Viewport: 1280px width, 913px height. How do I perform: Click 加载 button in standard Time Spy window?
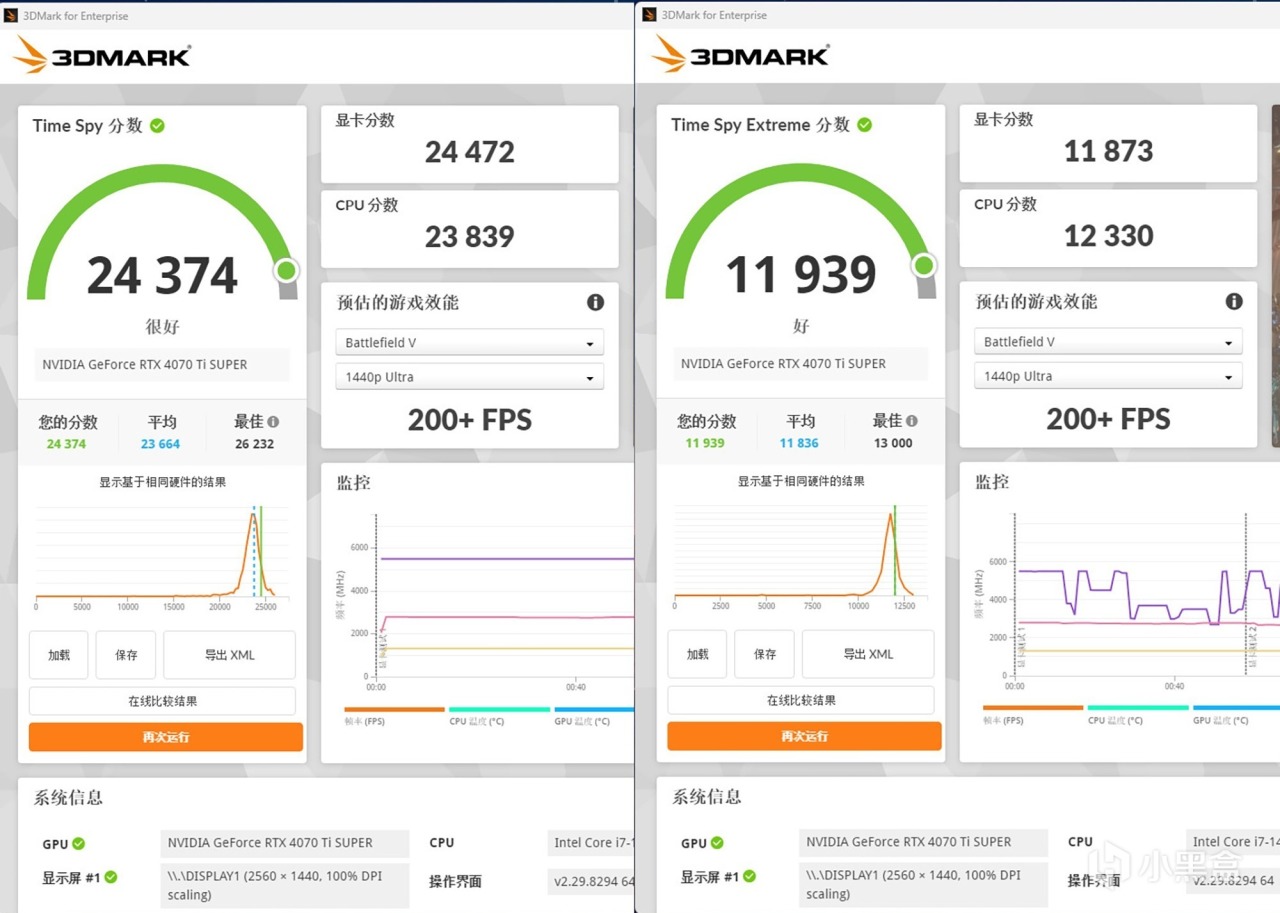point(59,655)
